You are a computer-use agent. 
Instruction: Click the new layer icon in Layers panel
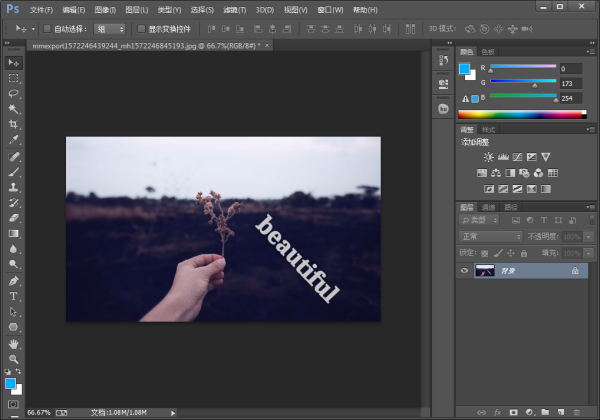coord(561,412)
